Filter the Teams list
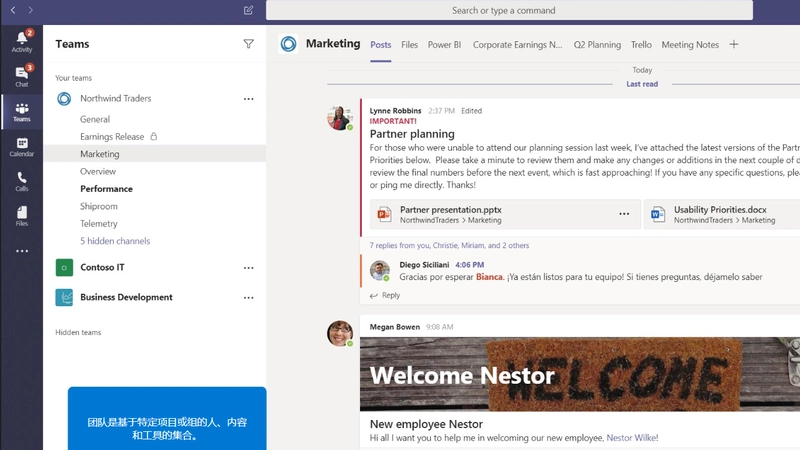This screenshot has height=450, width=800. [x=248, y=44]
